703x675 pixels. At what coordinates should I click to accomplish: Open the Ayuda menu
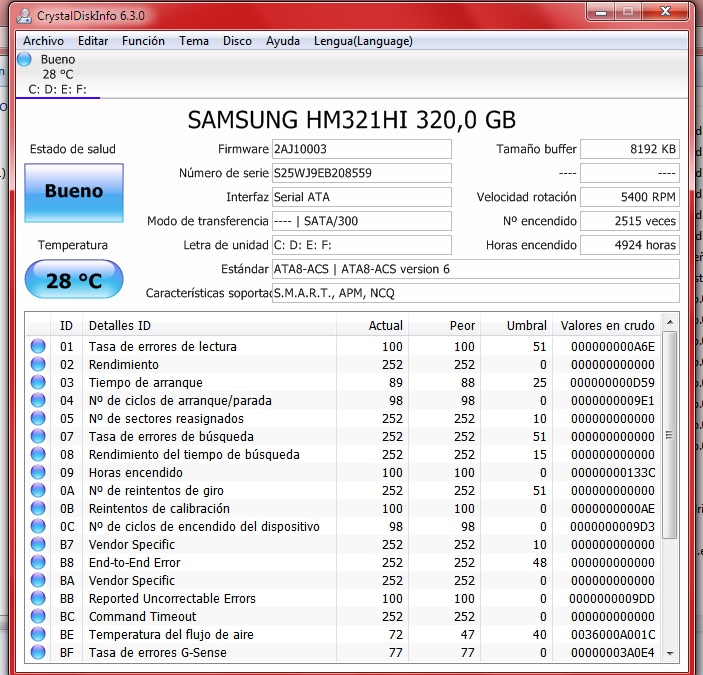click(x=282, y=41)
